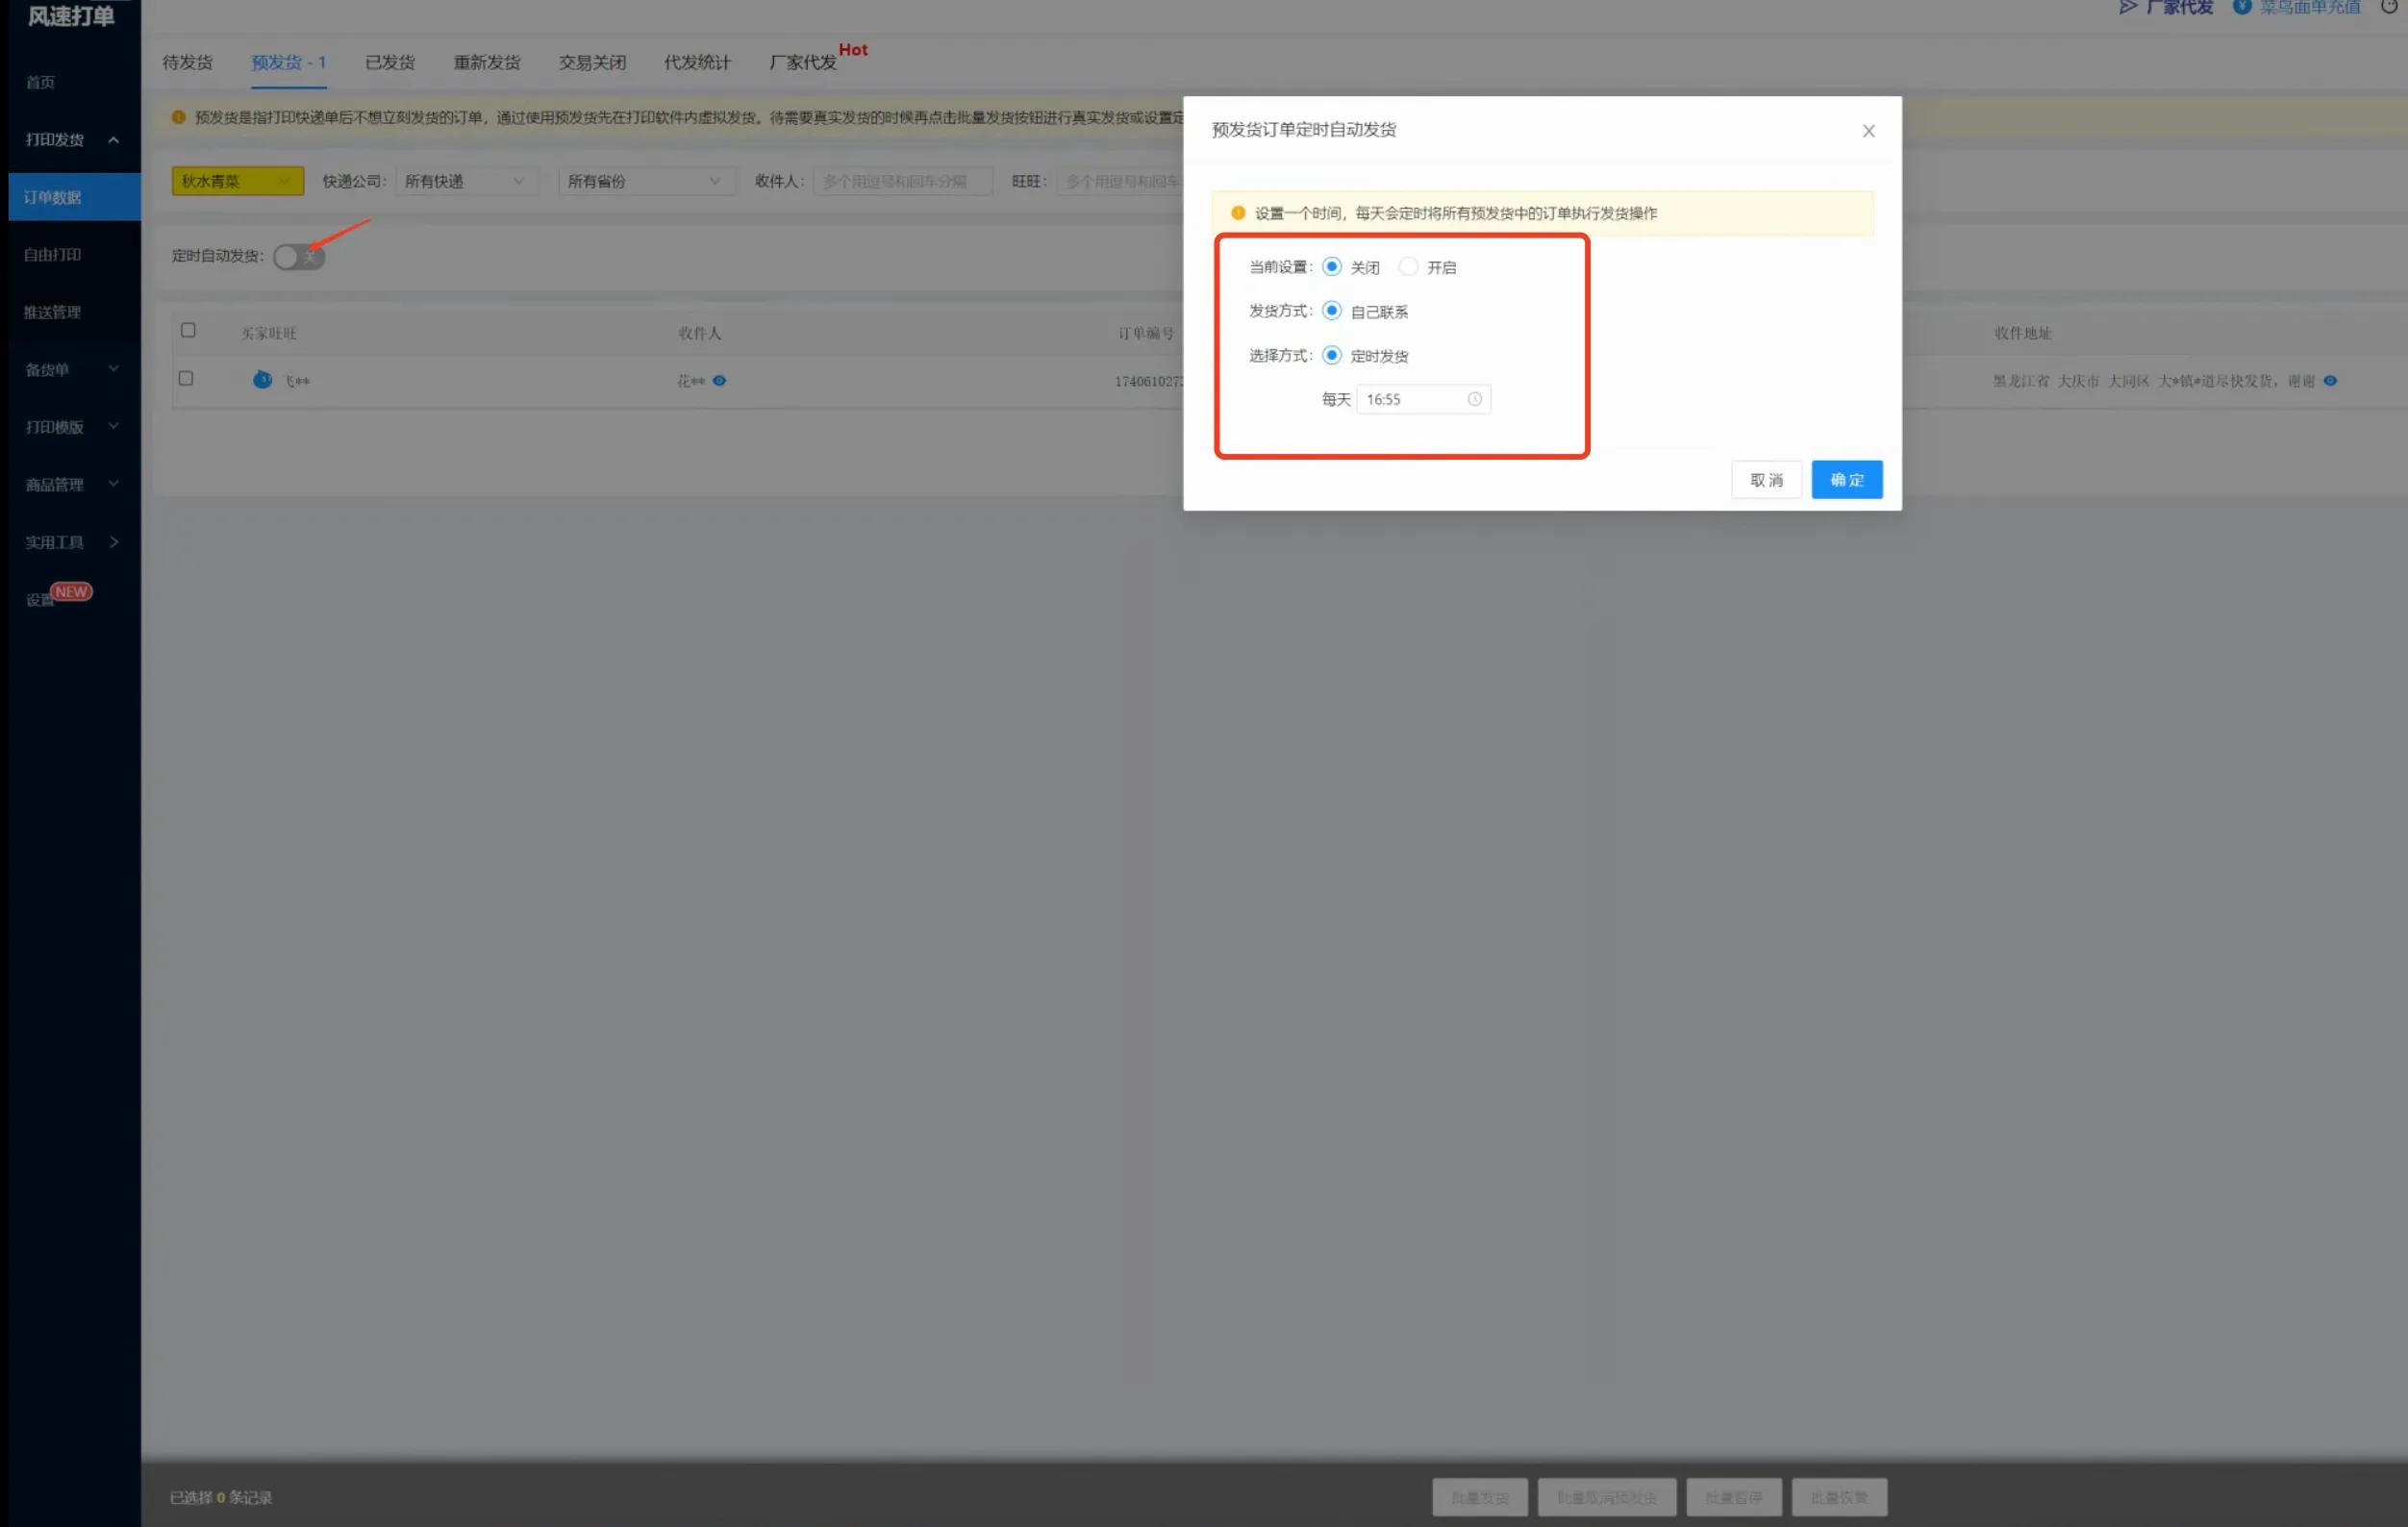Switch to the 交易关闭 tab
2408x1527 pixels.
pos(592,62)
